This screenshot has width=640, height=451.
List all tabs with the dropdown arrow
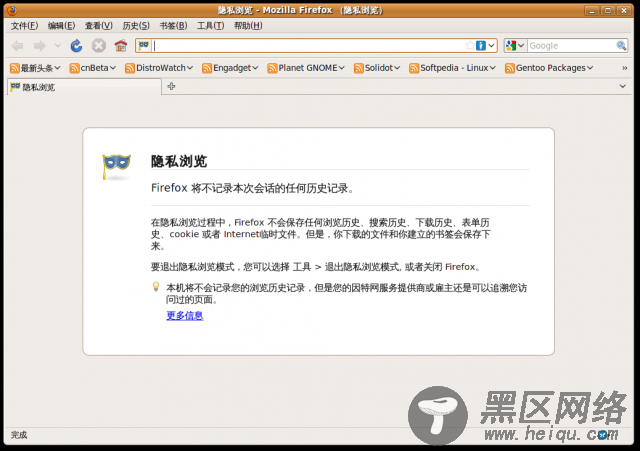coord(622,86)
